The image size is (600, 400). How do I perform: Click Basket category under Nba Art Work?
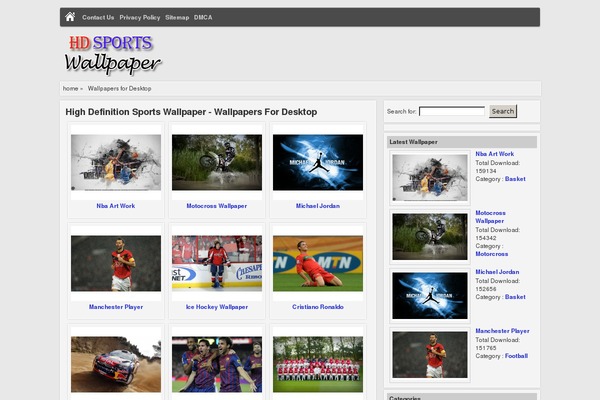515,179
